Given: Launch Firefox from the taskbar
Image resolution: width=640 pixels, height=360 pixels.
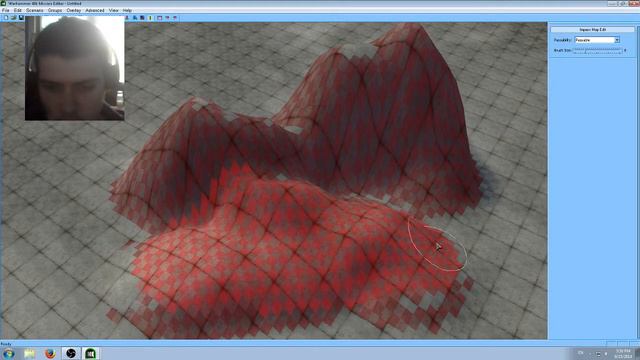Looking at the screenshot, I should pyautogui.click(x=50, y=353).
